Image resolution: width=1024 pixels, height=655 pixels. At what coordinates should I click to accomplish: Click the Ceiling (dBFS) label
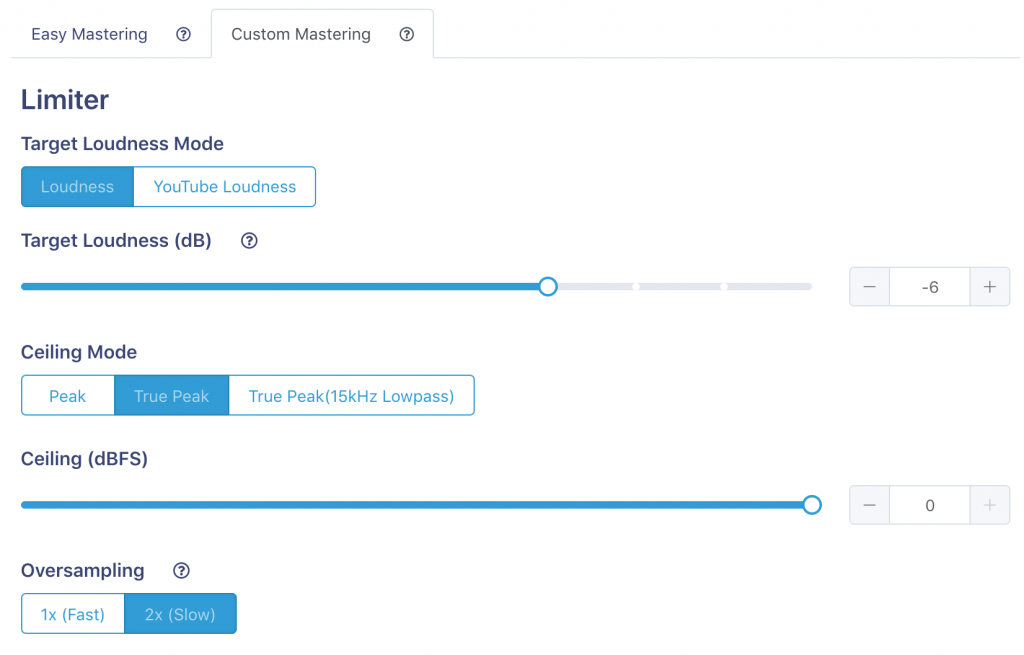[84, 459]
